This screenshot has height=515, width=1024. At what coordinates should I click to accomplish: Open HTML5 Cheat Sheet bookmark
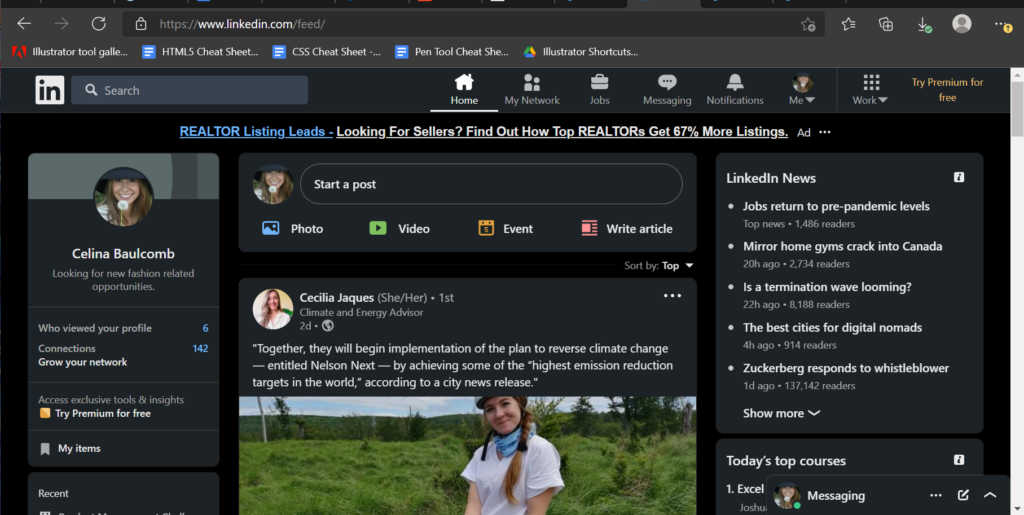200,52
